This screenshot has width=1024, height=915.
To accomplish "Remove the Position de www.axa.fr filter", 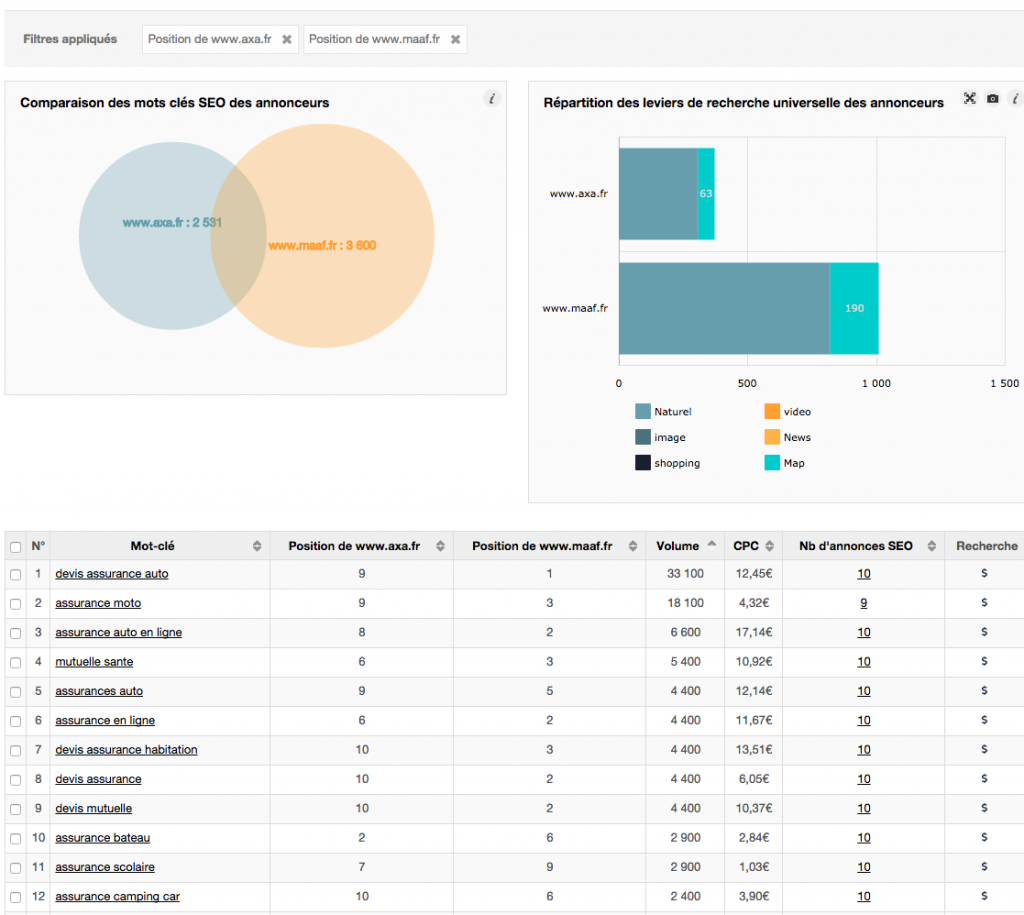I will tap(287, 39).
